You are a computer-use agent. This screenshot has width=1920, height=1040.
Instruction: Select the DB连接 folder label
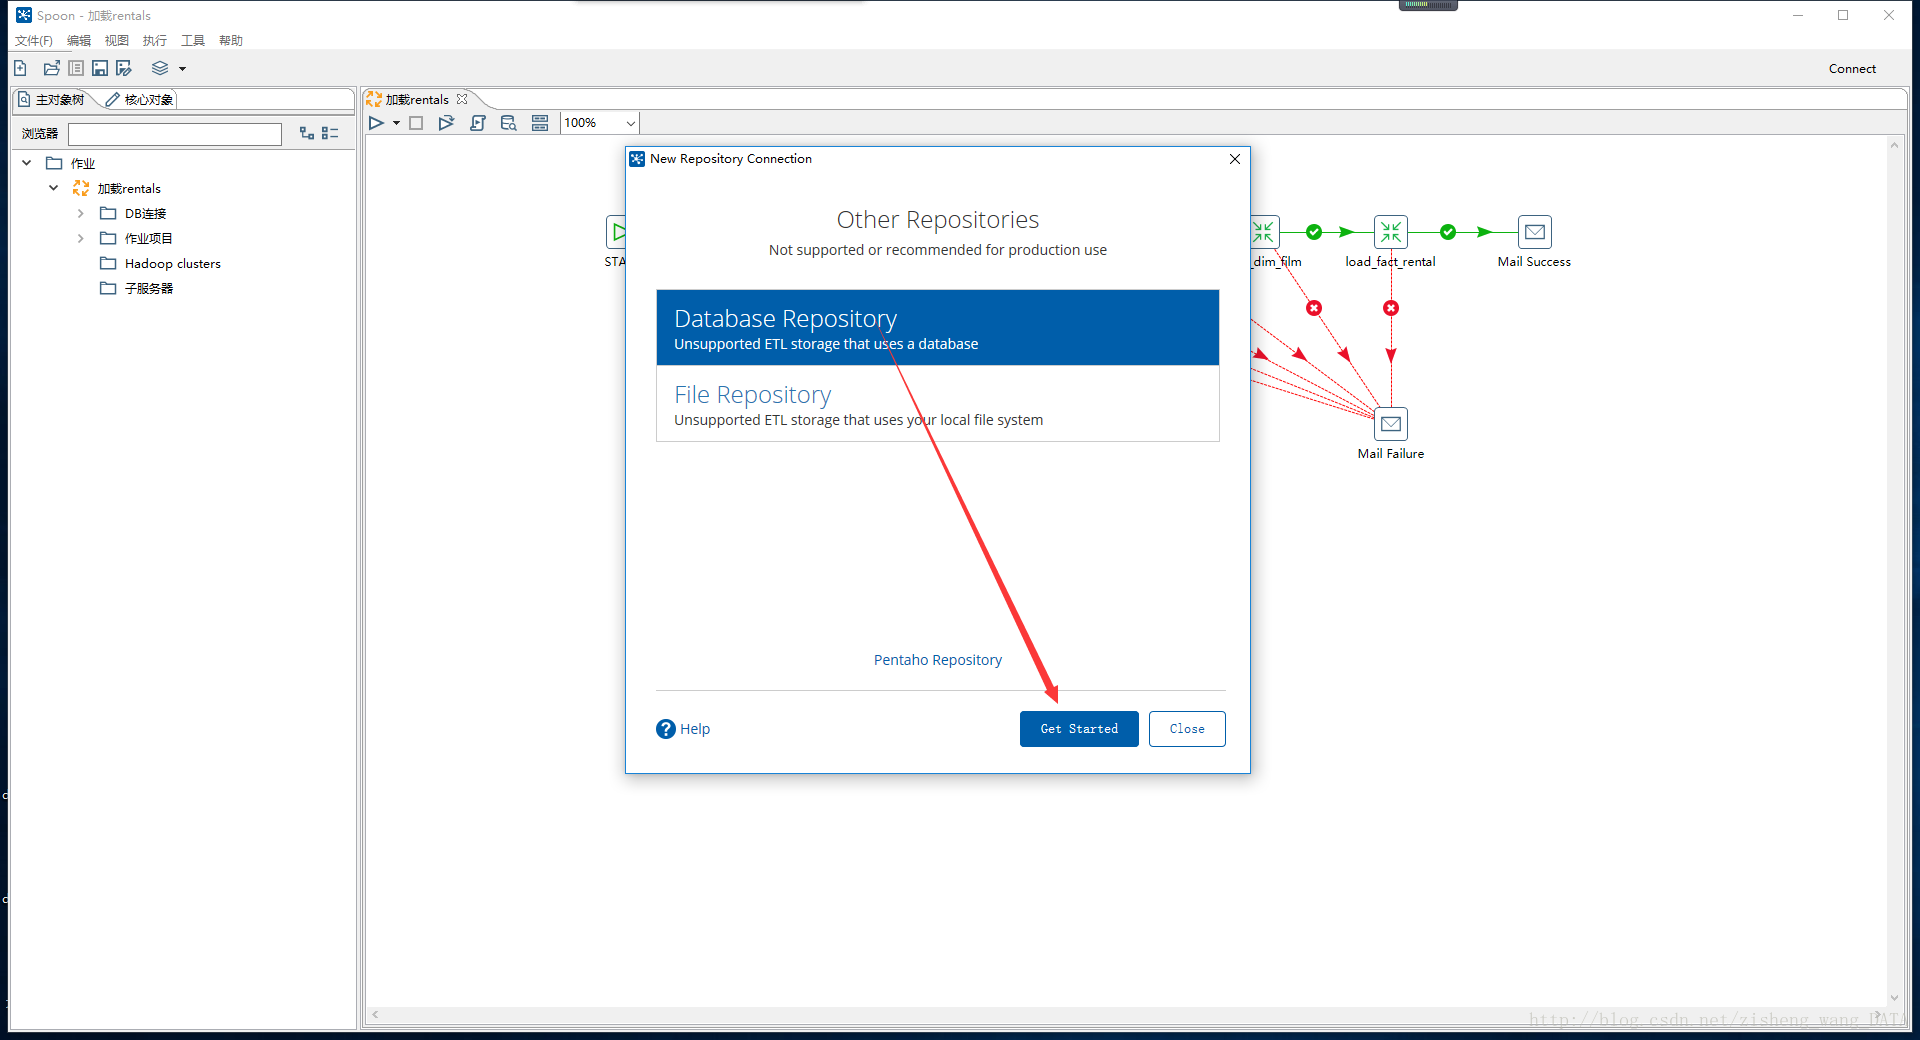pos(145,213)
